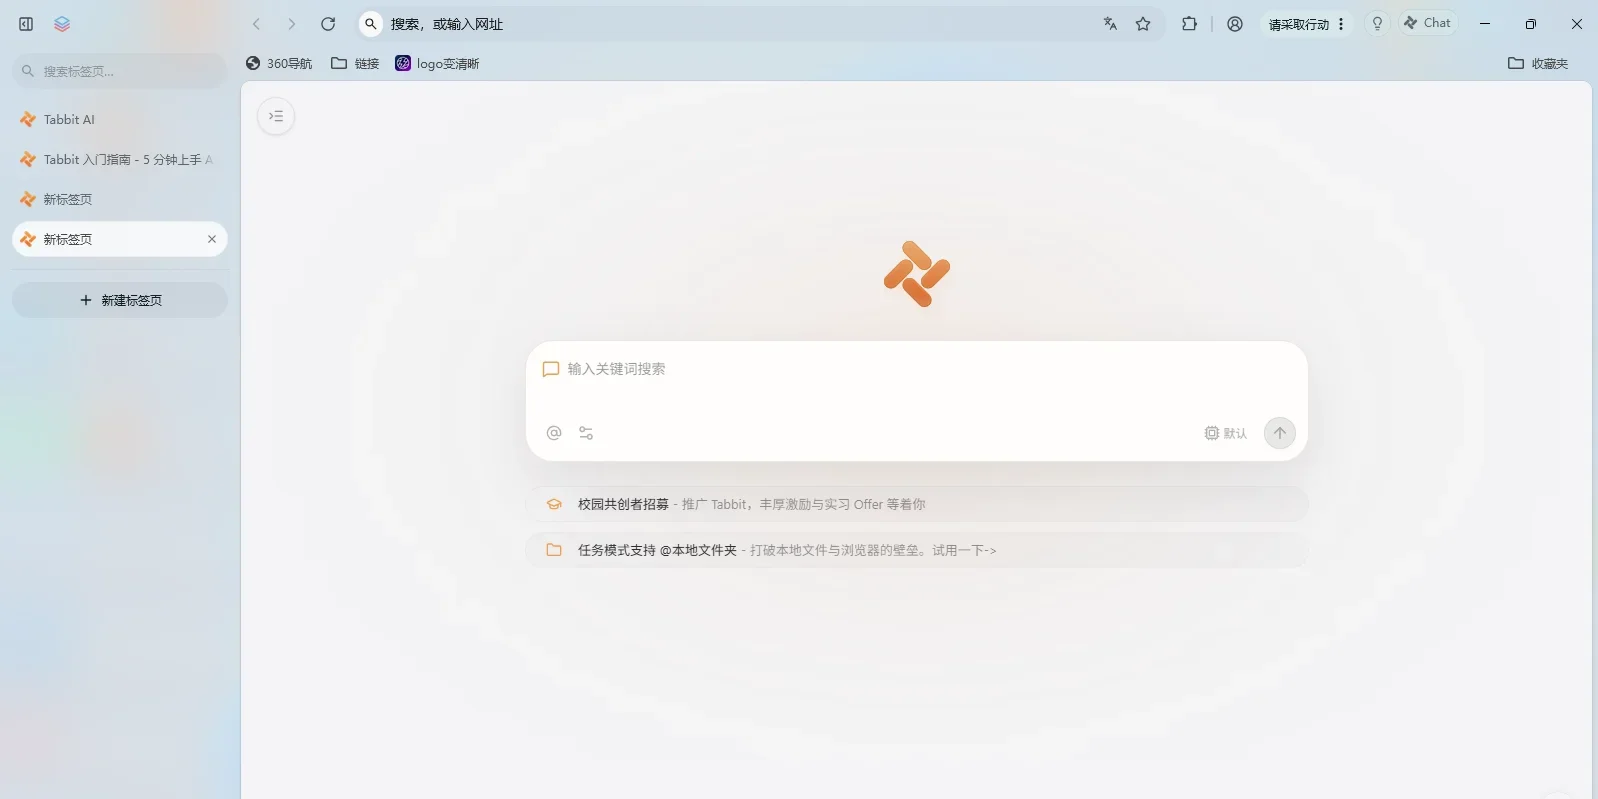The height and width of the screenshot is (799, 1598).
Task: Open the search settings sliders icon
Action: (586, 433)
